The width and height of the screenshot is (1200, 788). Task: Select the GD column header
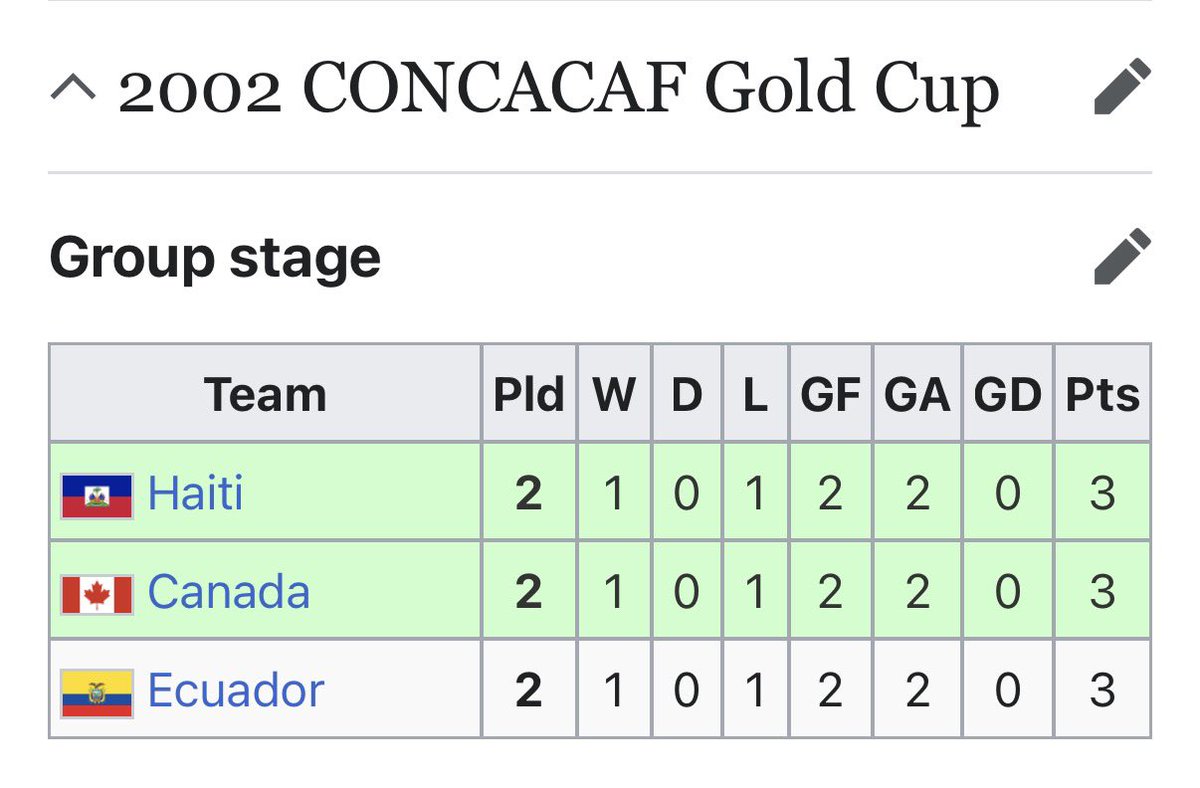1008,394
